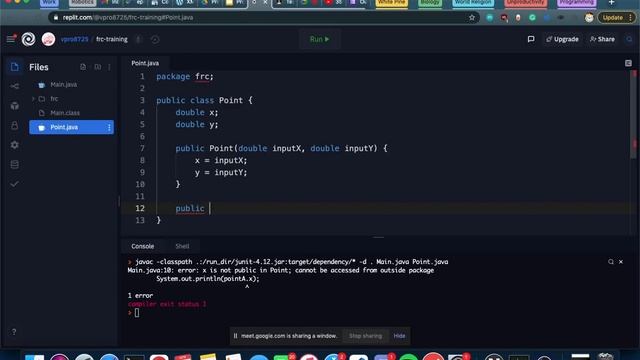Clear the console with the X icon
Image resolution: width=640 pixels, height=360 pixels.
click(x=621, y=262)
